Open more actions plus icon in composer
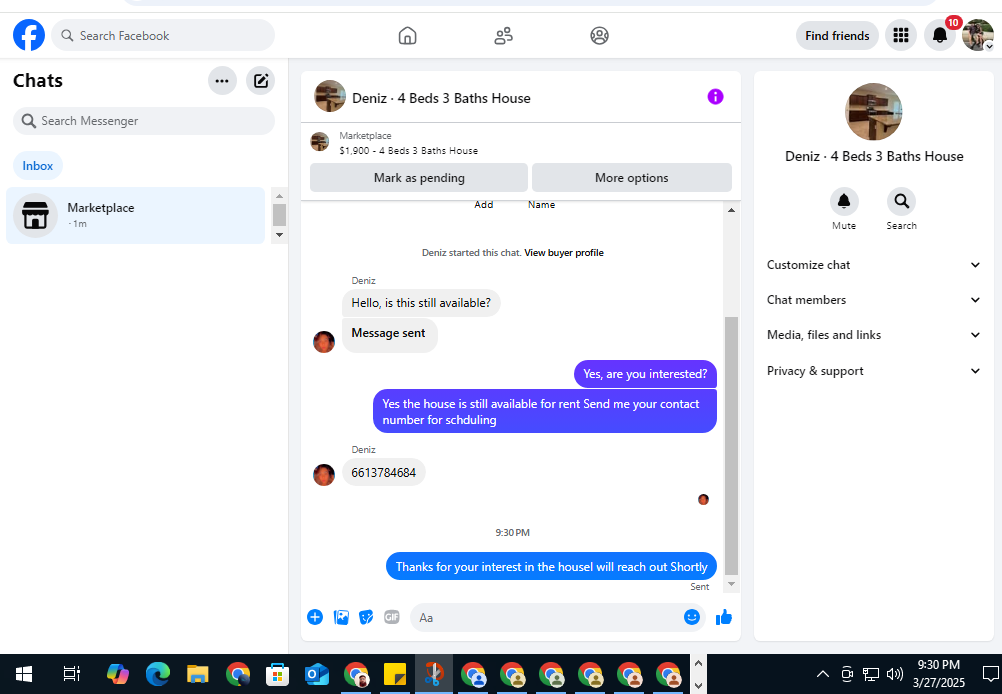The image size is (1002, 694). point(314,617)
